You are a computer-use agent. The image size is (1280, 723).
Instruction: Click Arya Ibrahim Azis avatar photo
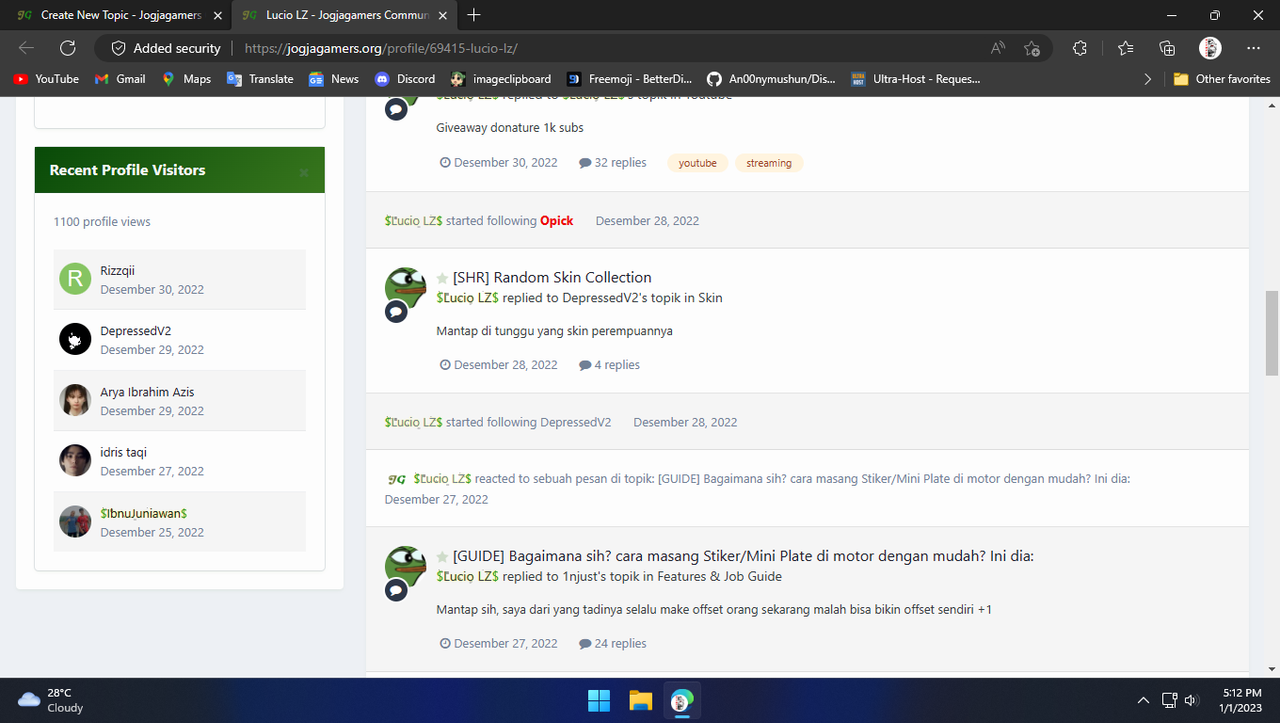click(x=75, y=400)
